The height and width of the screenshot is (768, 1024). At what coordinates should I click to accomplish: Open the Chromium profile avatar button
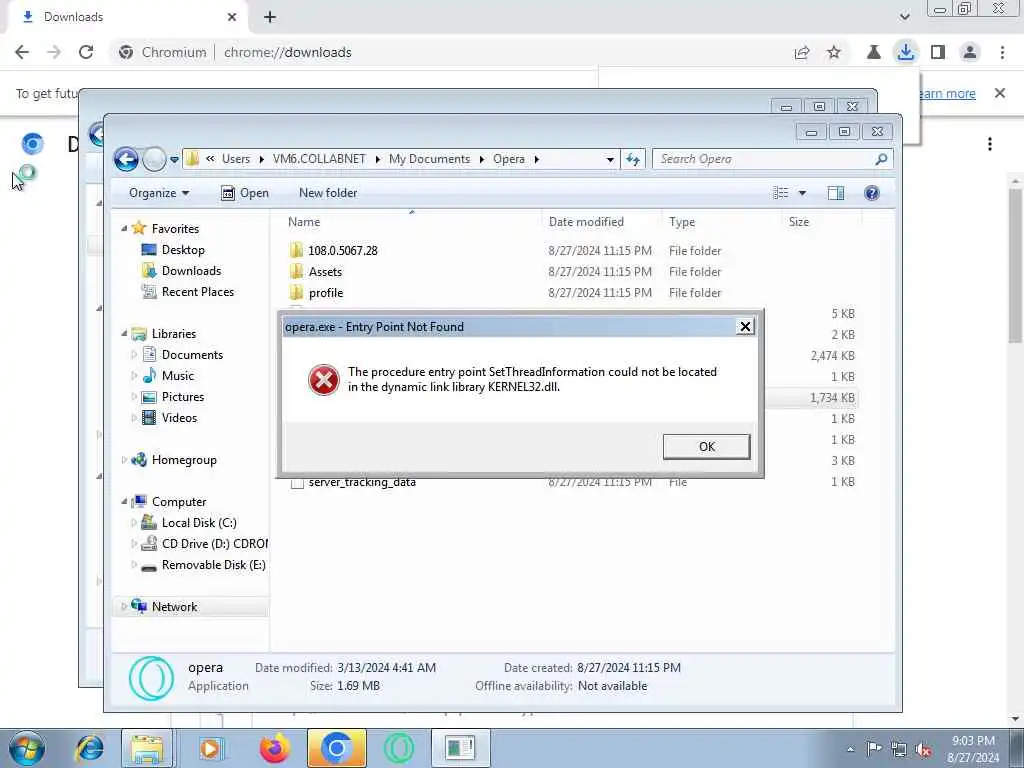[x=970, y=52]
